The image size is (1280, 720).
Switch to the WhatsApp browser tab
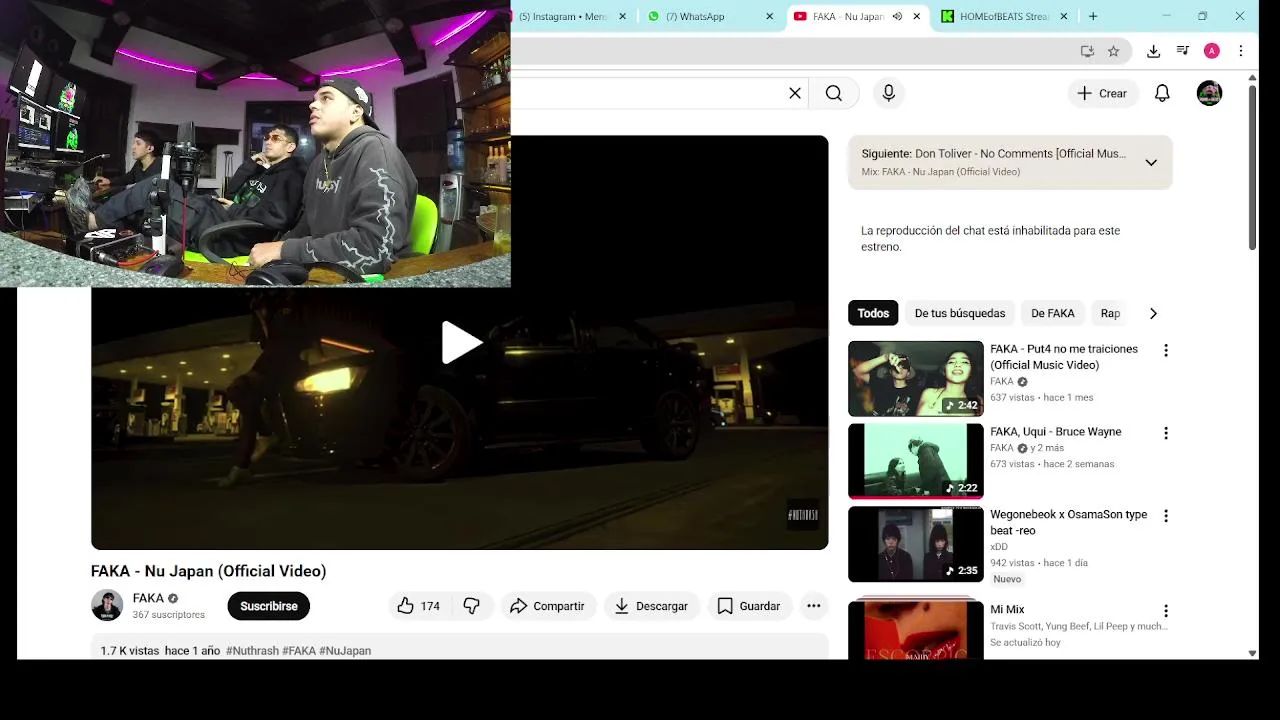695,16
